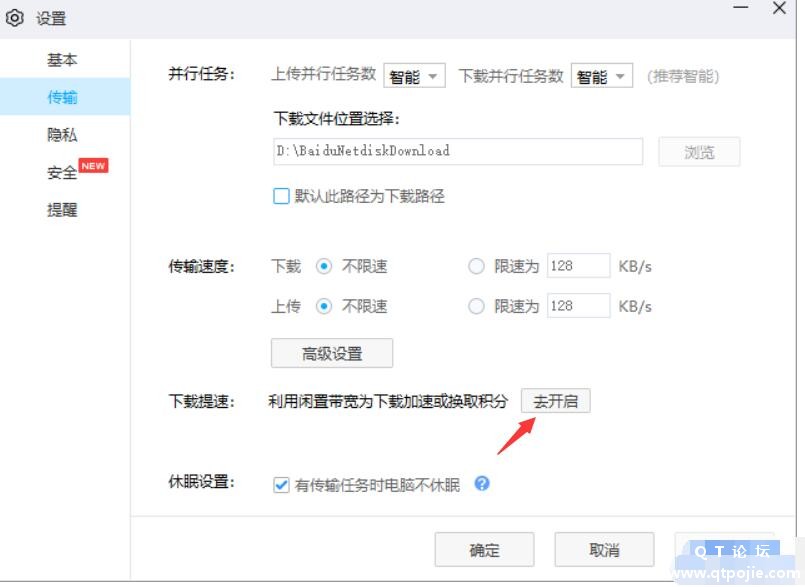The width and height of the screenshot is (805, 587).
Task: Click the settings gear icon in title bar
Action: [14, 18]
